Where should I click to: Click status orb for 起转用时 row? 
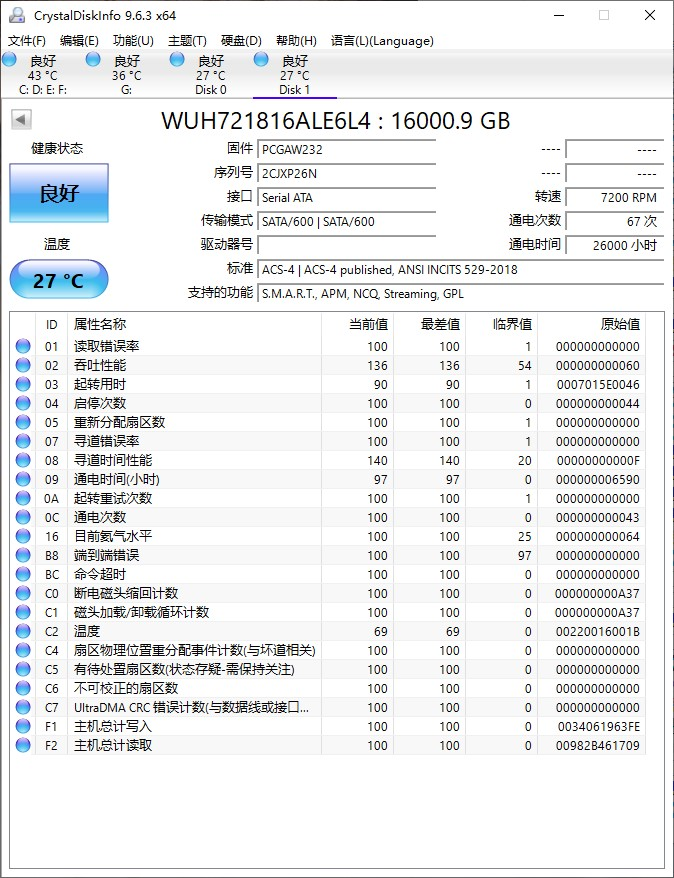pos(23,385)
